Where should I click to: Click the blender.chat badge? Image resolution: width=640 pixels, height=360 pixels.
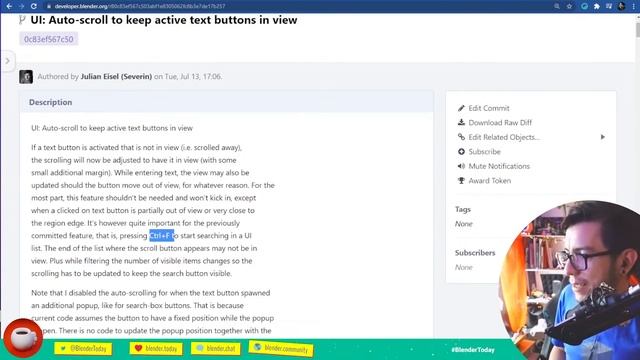[x=216, y=348]
